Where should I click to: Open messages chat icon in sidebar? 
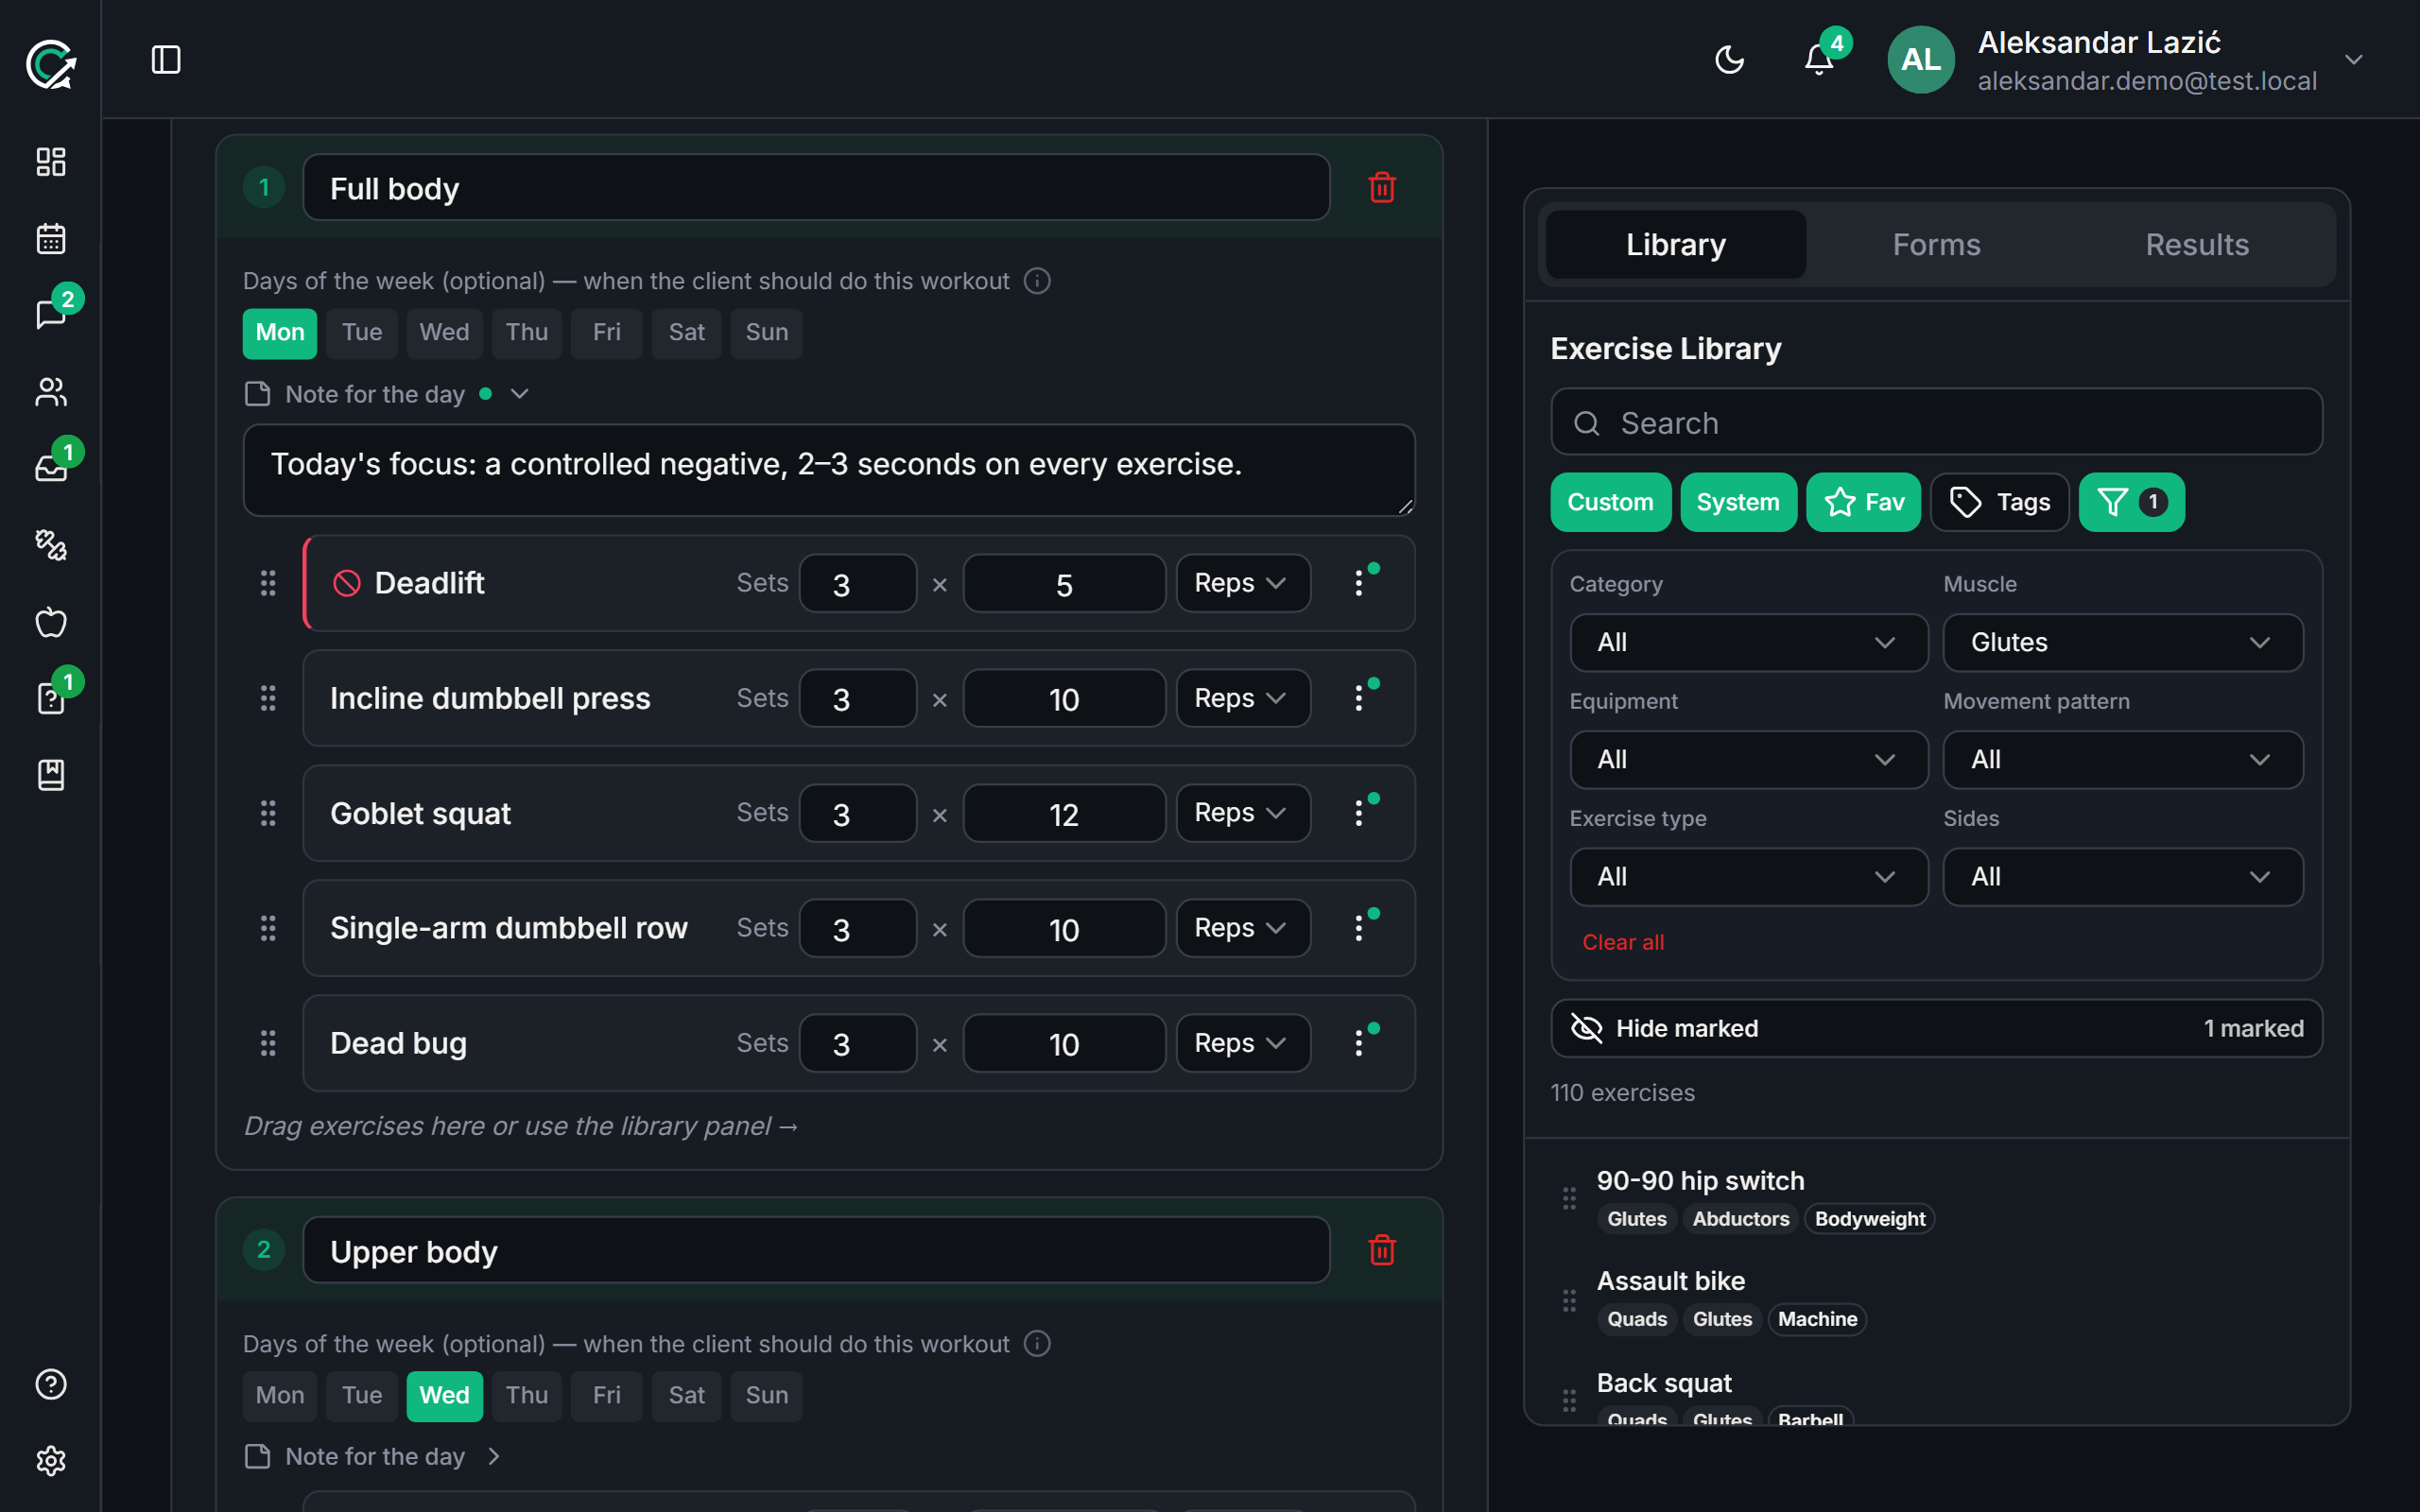pyautogui.click(x=51, y=315)
